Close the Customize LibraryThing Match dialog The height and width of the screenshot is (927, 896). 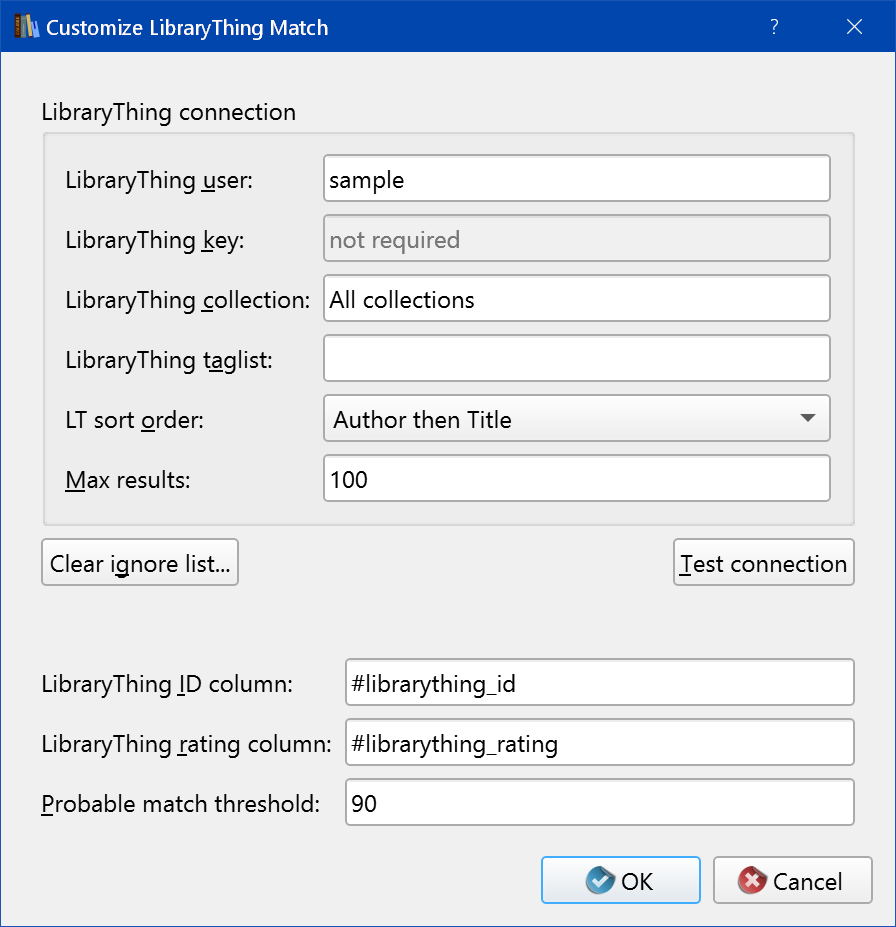pyautogui.click(x=854, y=28)
